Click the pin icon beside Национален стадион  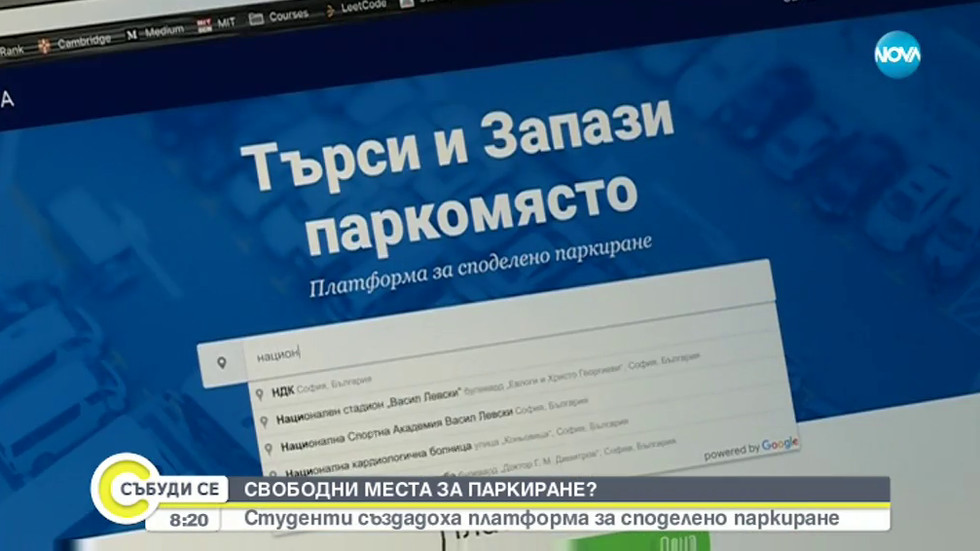pos(264,422)
